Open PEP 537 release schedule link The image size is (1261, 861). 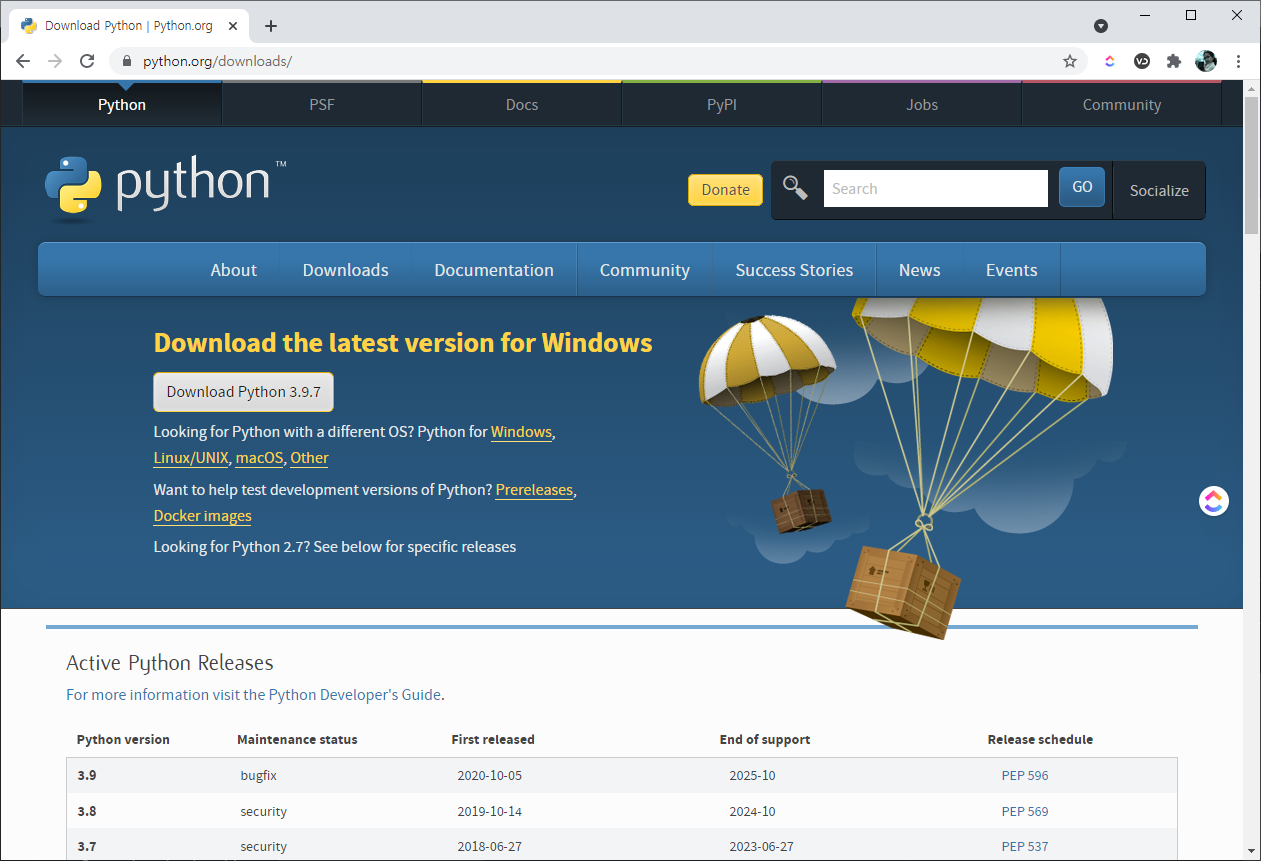pos(1025,846)
